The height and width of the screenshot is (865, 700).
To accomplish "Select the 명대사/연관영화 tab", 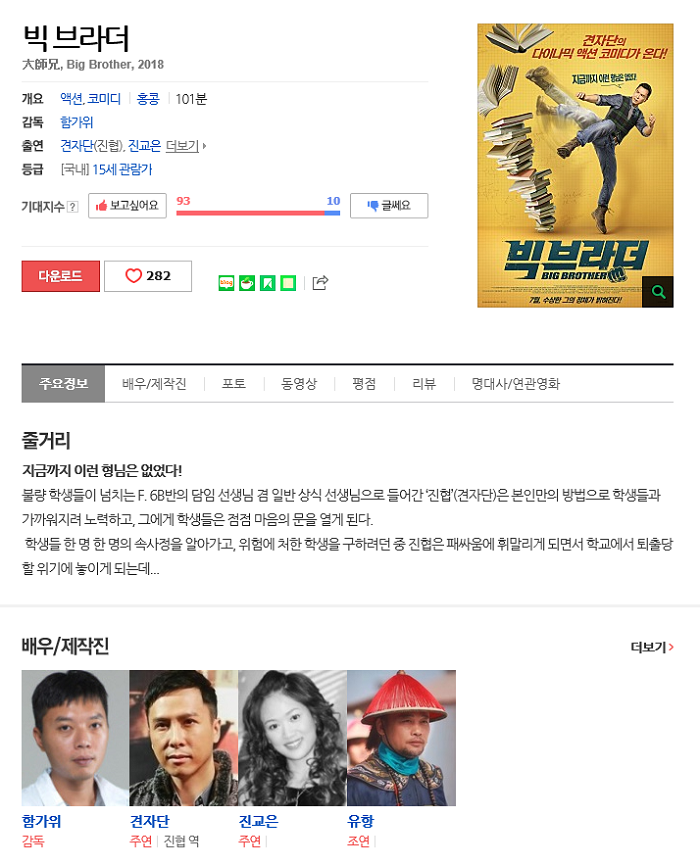I will 516,383.
